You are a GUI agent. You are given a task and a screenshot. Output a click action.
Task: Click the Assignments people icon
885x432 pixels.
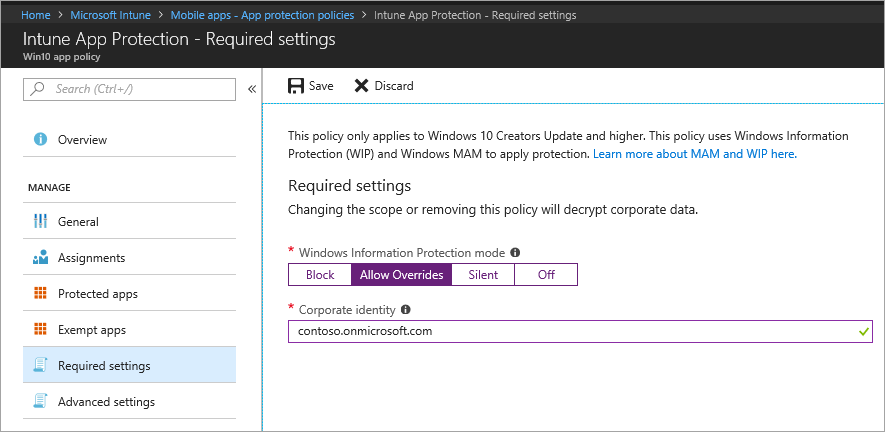(x=41, y=258)
